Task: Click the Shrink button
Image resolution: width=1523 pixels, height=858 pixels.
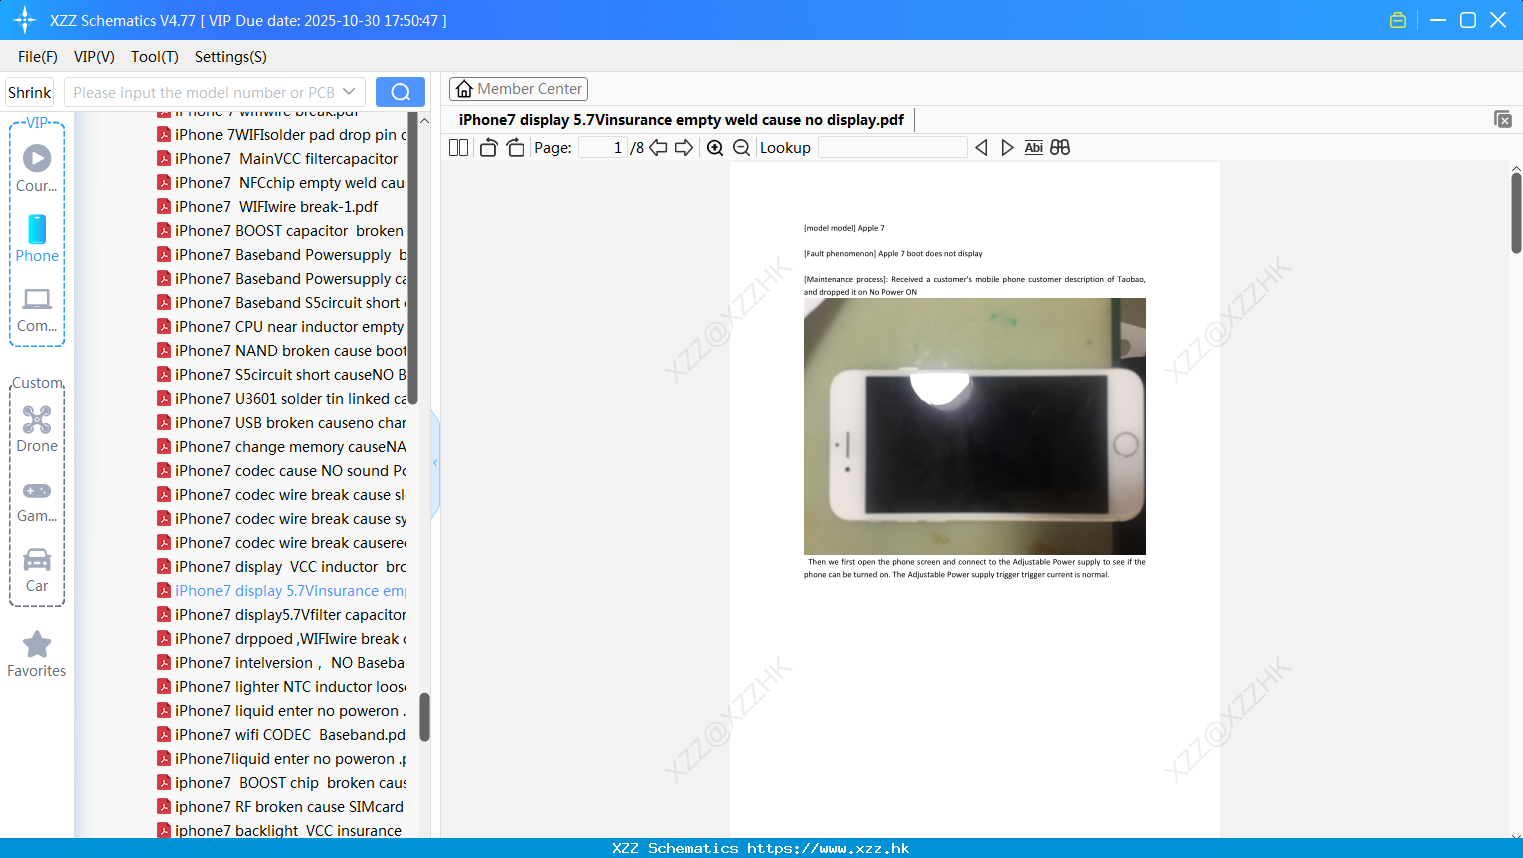Action: click(29, 92)
